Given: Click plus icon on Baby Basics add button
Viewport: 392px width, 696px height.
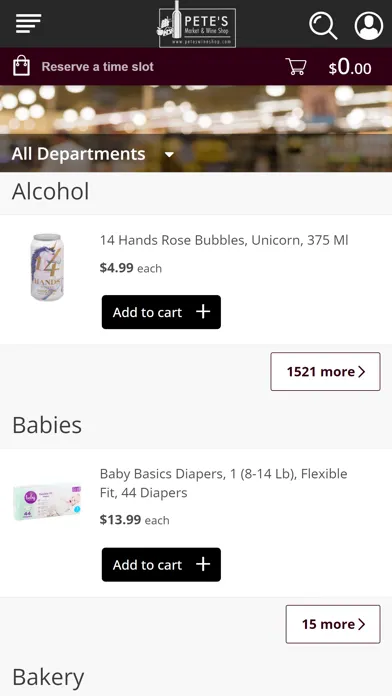Looking at the screenshot, I should click(203, 564).
